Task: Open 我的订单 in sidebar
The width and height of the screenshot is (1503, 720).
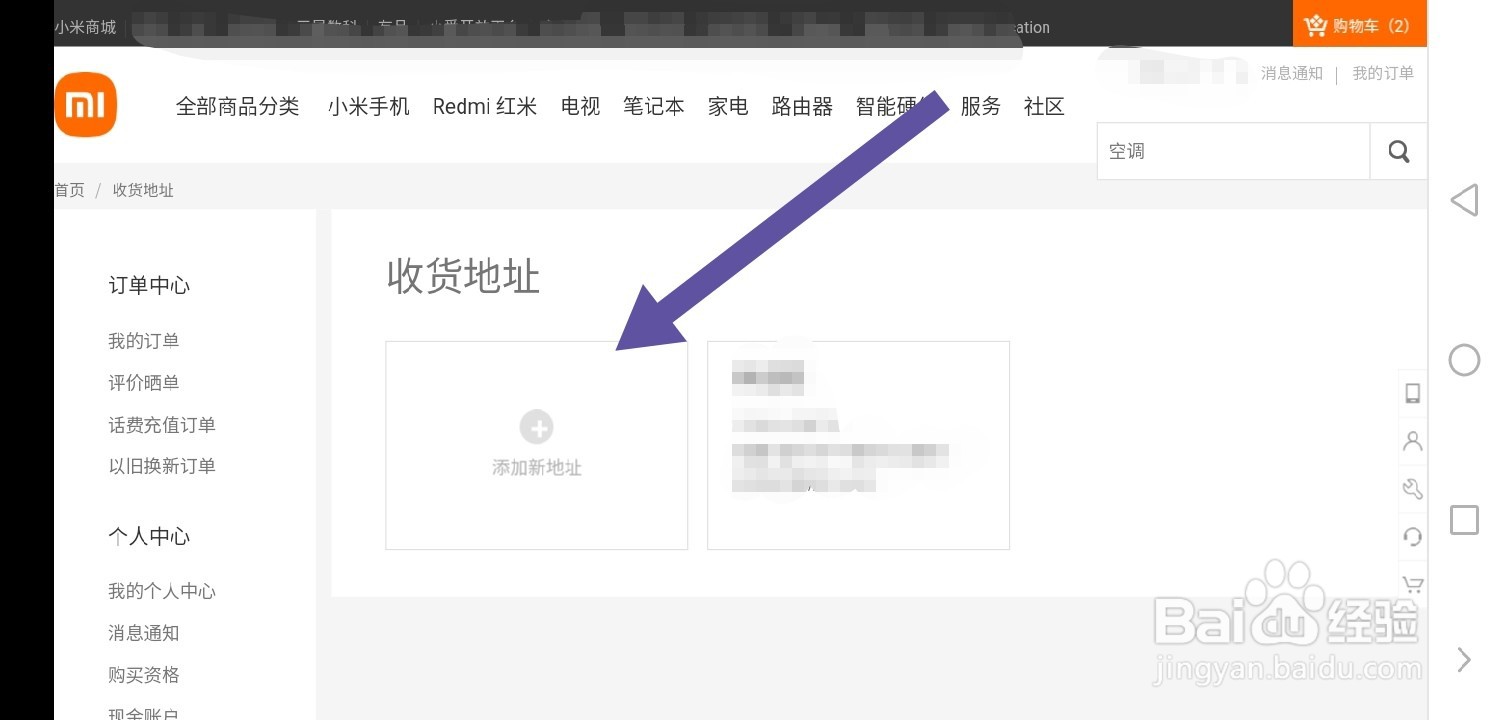Action: (x=144, y=341)
